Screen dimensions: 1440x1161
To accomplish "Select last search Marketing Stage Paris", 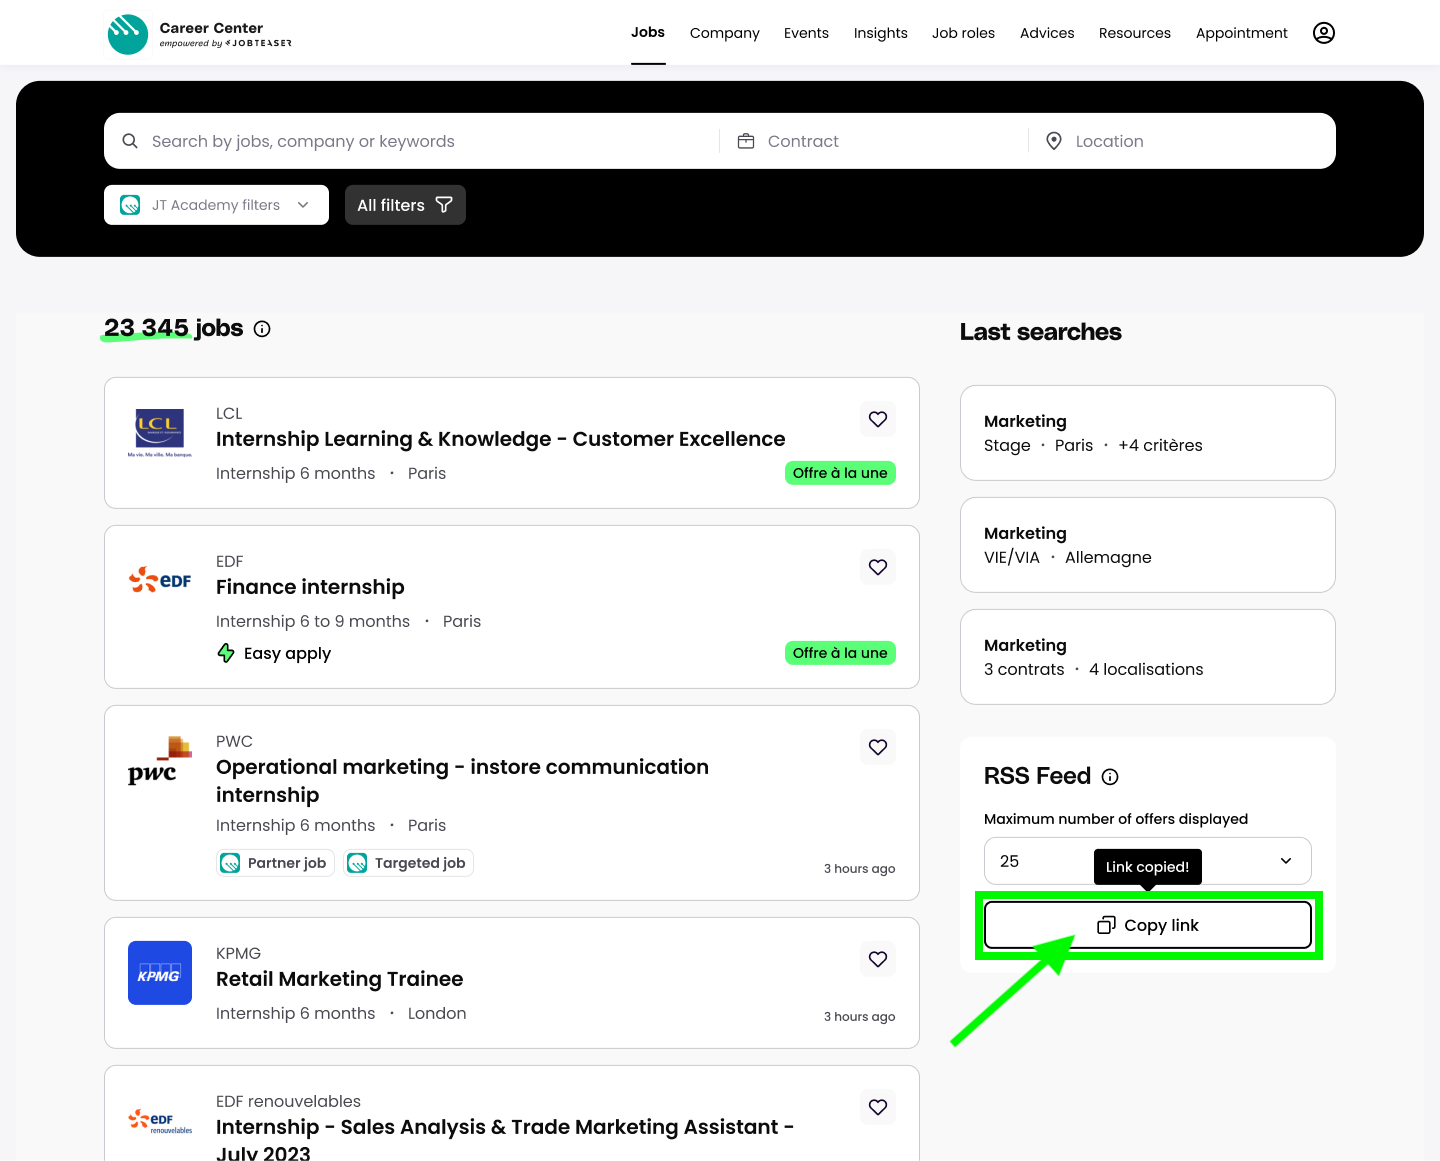I will pyautogui.click(x=1148, y=433).
